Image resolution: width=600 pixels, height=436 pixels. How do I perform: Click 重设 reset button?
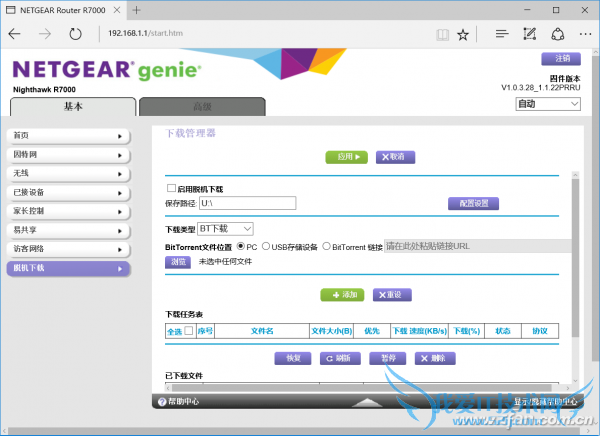(x=392, y=295)
